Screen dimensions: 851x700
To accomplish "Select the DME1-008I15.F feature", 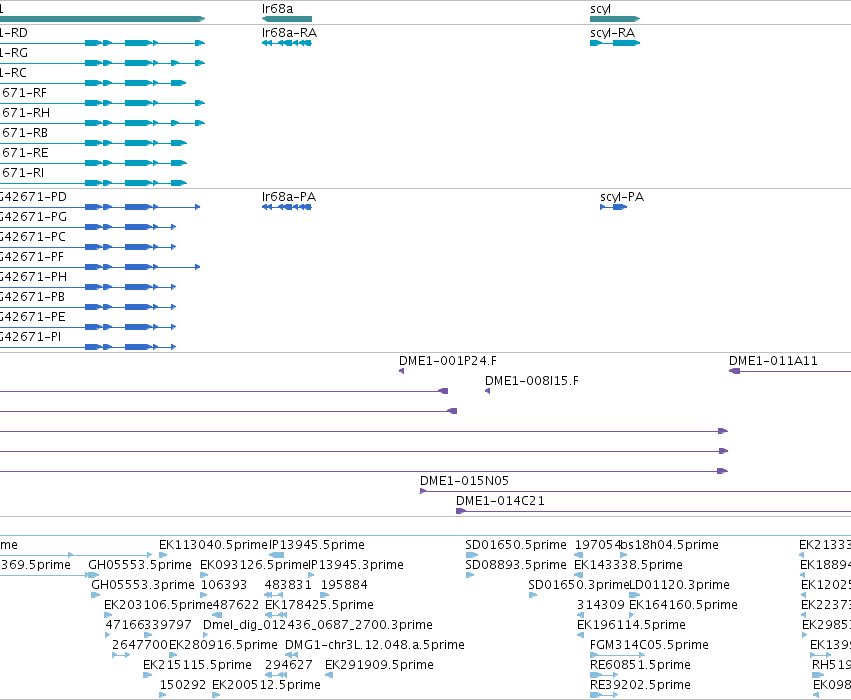I will coord(487,391).
